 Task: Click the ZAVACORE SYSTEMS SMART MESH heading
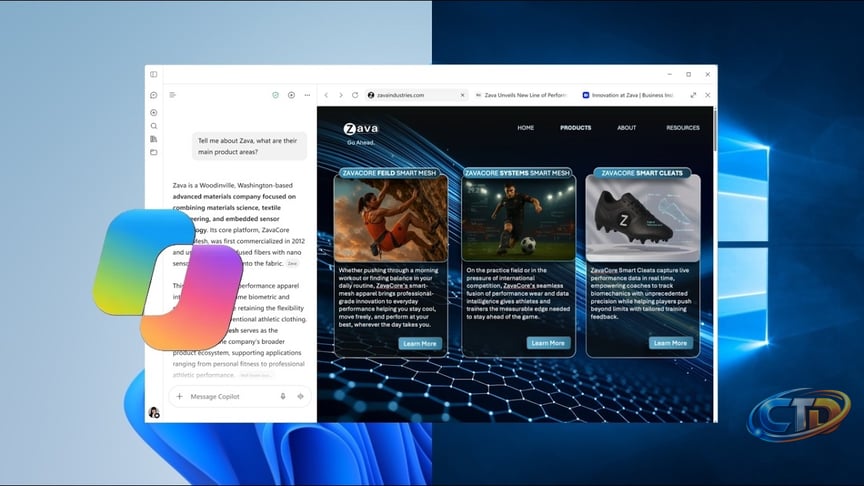tap(517, 173)
